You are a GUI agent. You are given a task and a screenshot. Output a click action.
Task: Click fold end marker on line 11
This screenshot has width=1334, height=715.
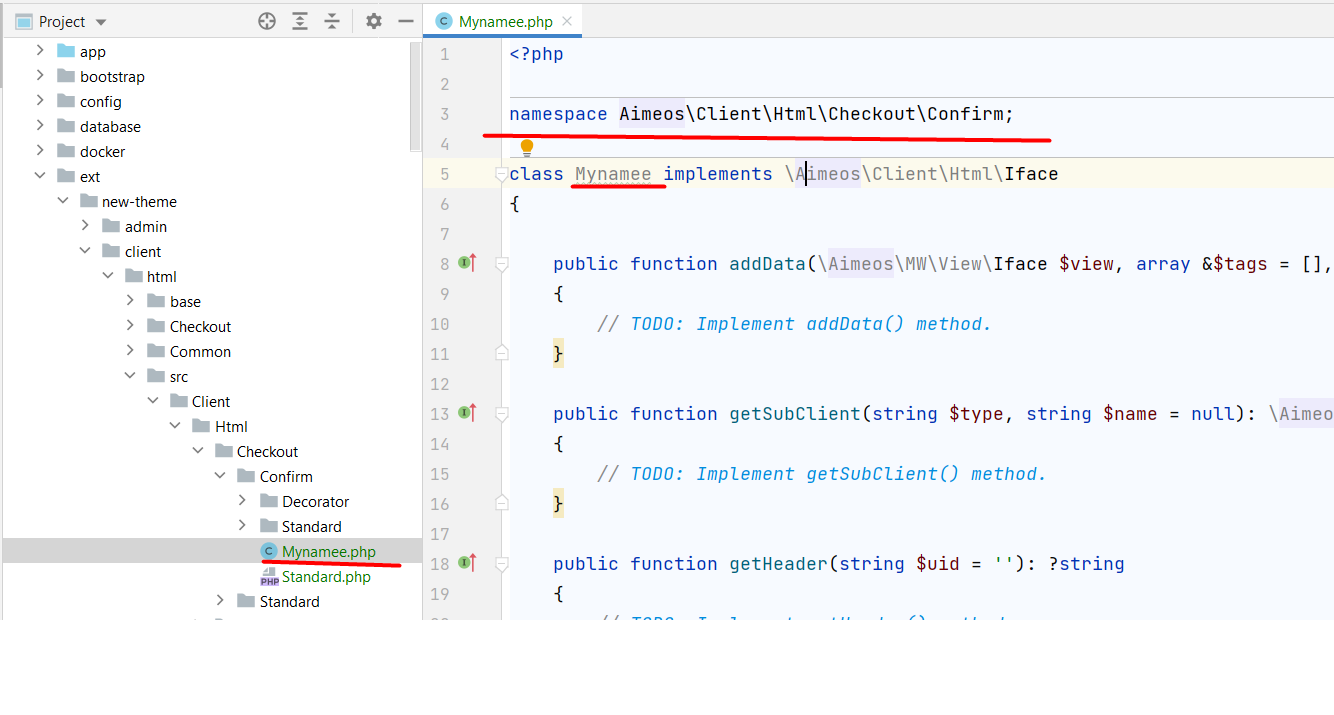(502, 352)
